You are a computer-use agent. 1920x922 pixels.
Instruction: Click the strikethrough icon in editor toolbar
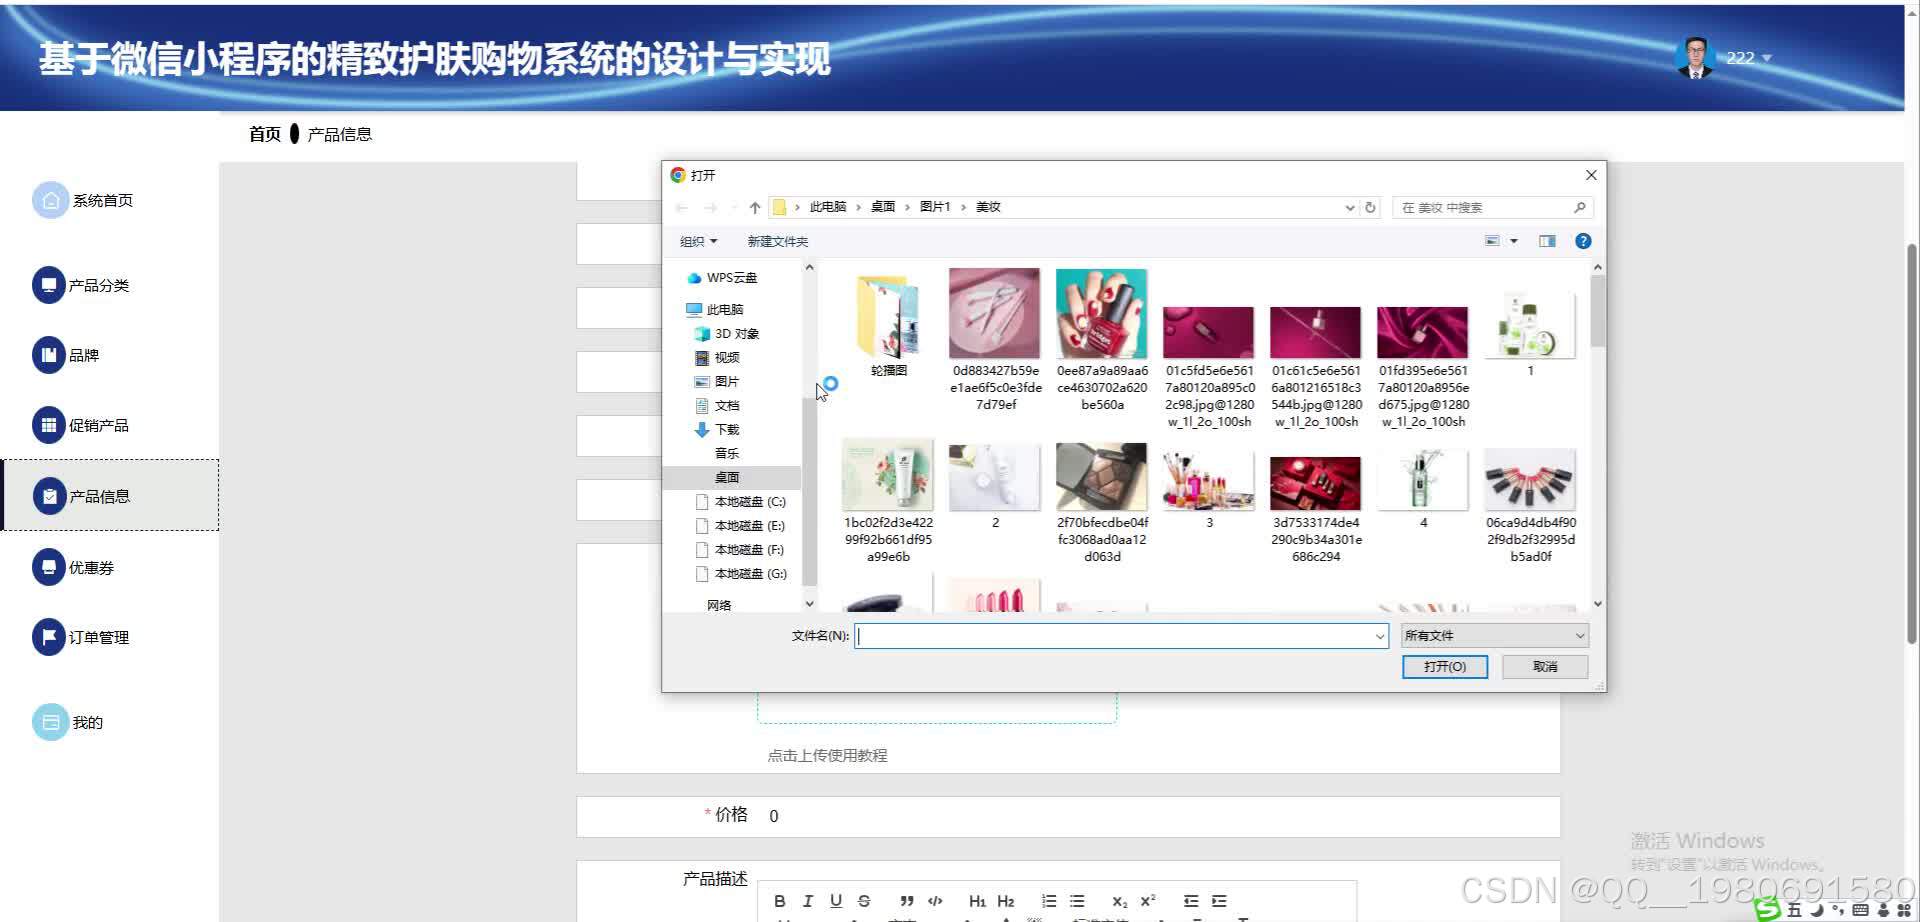[864, 900]
